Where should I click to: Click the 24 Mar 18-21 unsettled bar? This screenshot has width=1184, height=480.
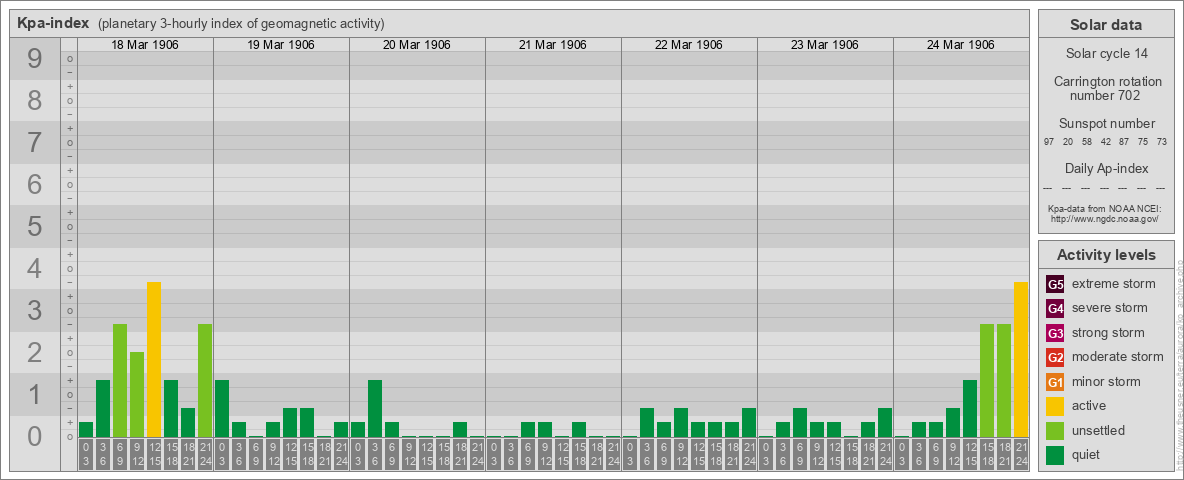(1004, 380)
